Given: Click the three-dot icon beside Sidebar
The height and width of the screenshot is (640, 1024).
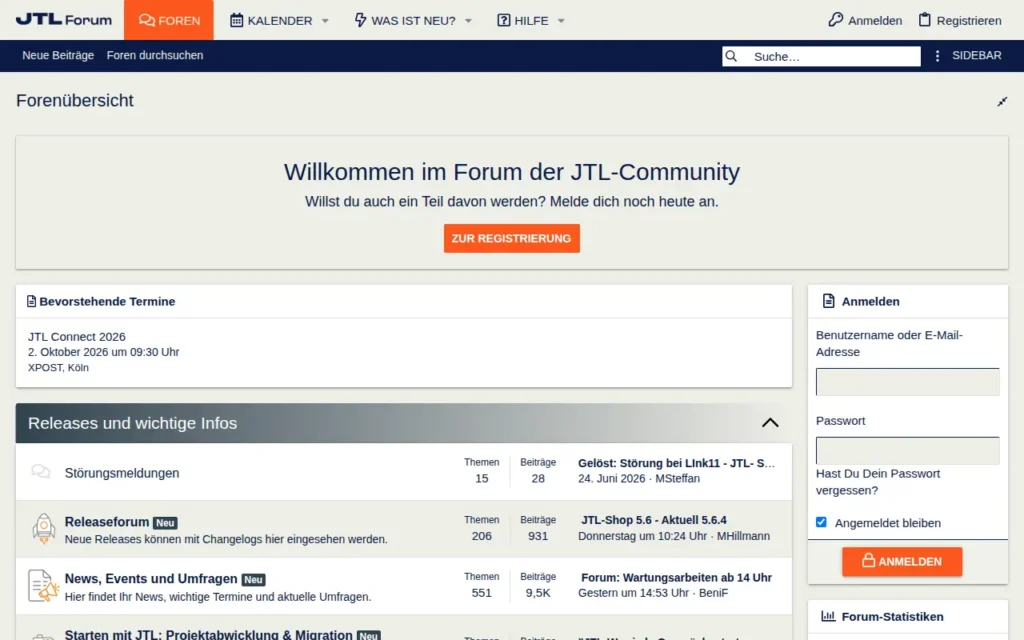Looking at the screenshot, I should (x=937, y=56).
